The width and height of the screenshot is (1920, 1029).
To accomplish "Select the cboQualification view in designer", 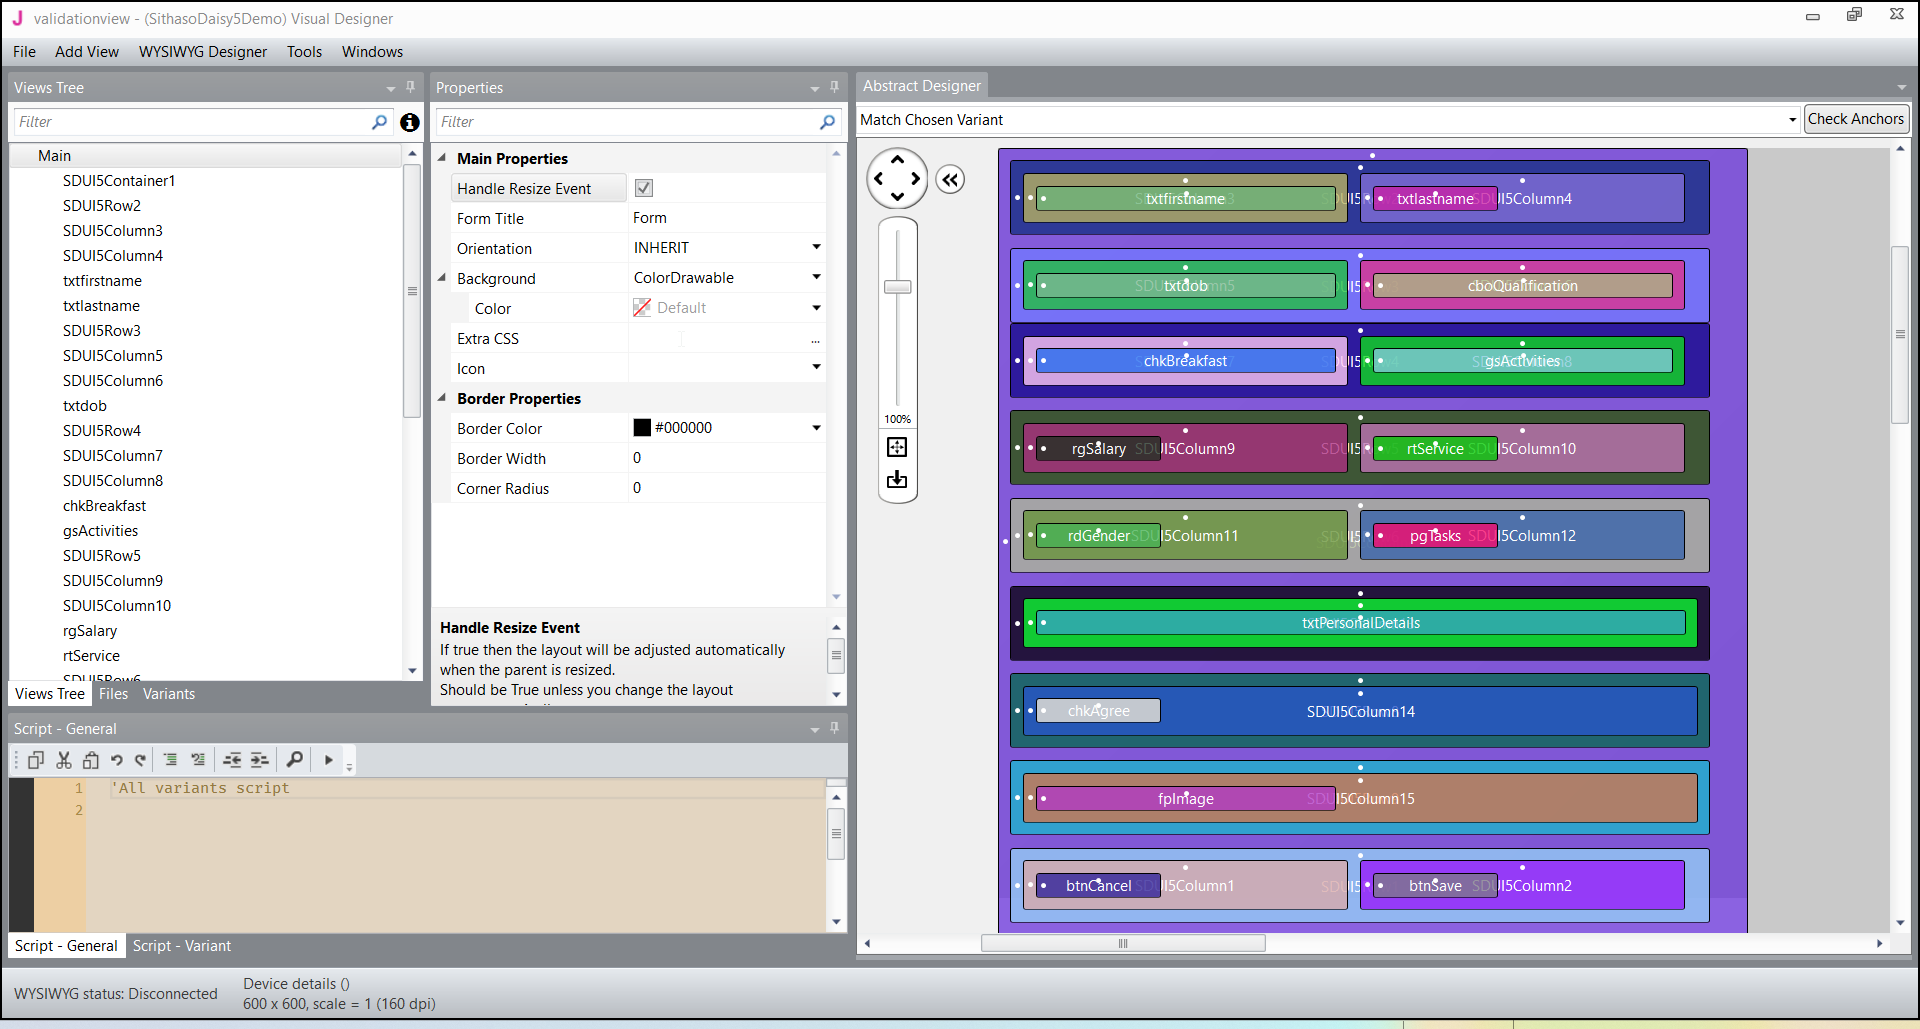I will pyautogui.click(x=1523, y=286).
